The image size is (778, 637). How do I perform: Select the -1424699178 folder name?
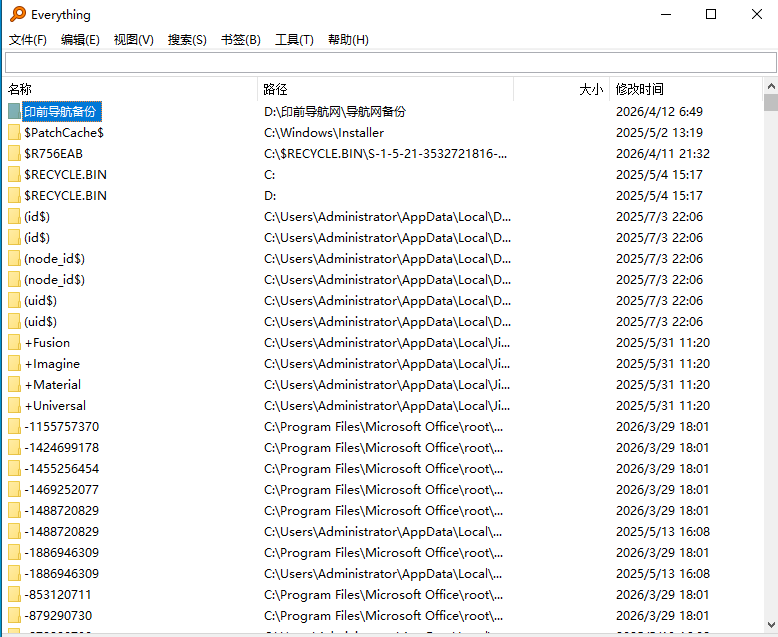(62, 447)
